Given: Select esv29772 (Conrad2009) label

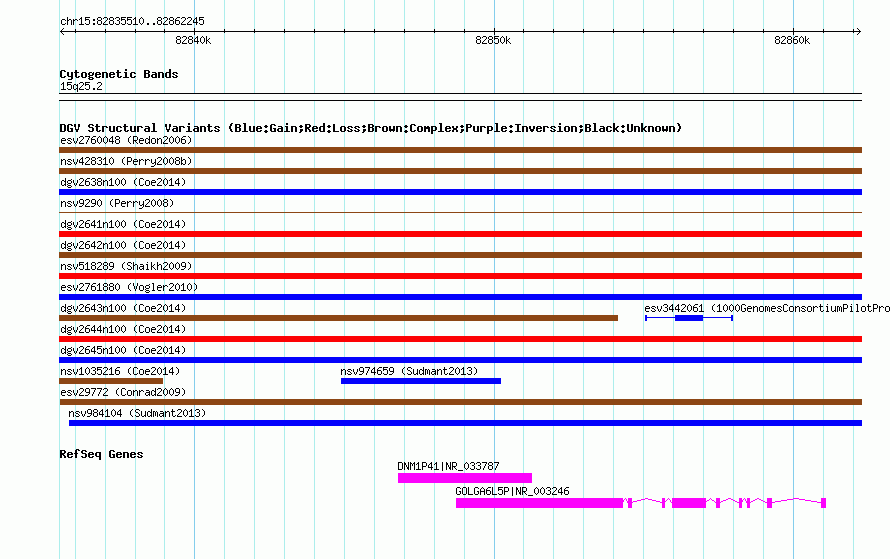Looking at the screenshot, I should click(x=123, y=392).
